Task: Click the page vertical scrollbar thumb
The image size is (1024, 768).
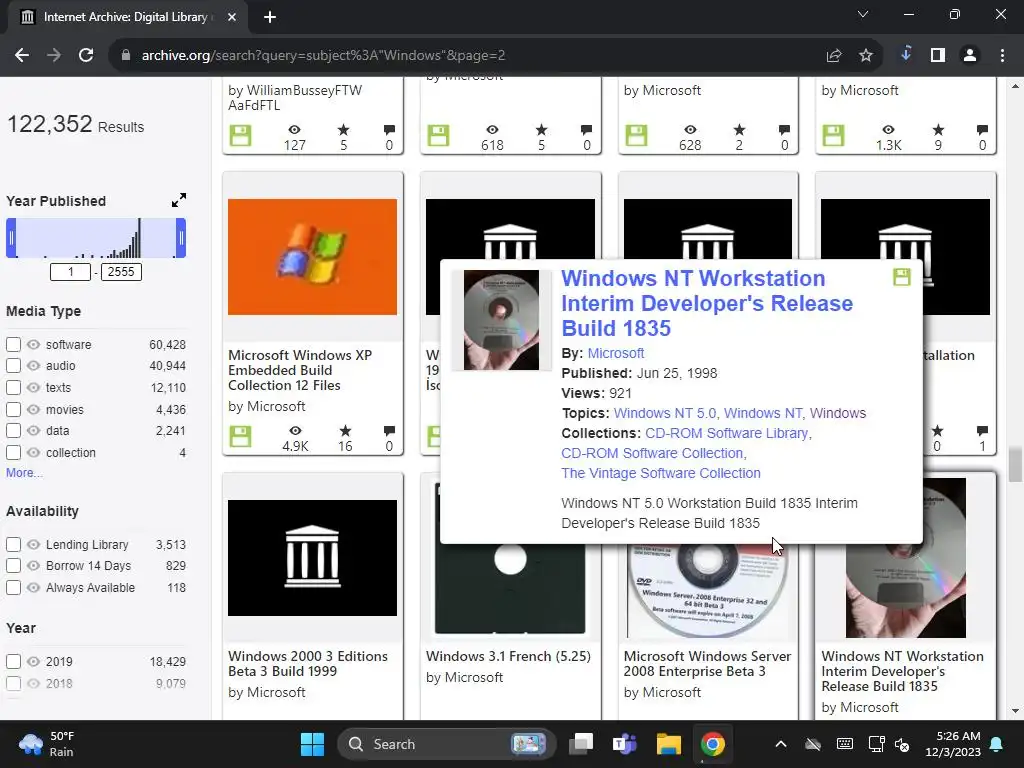Action: point(1014,464)
